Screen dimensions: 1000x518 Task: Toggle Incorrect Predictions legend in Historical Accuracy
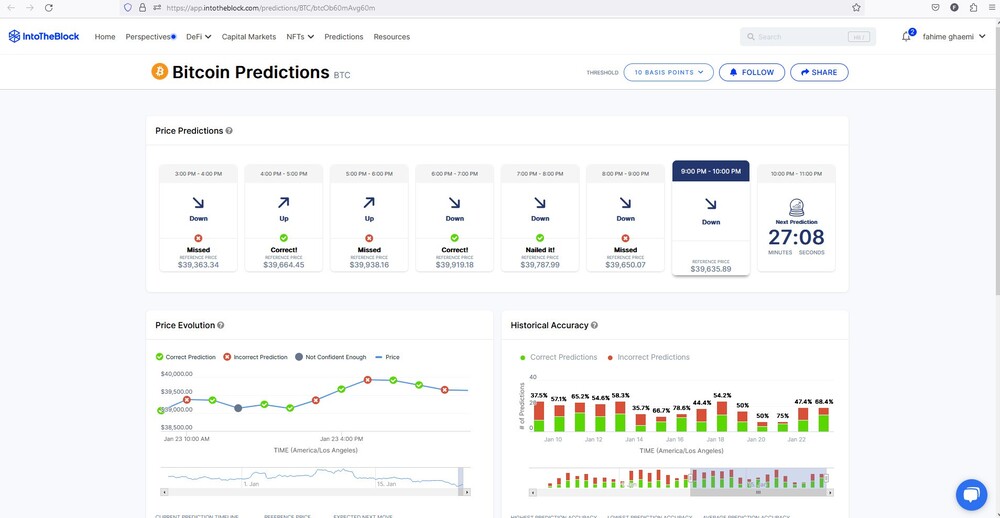click(x=649, y=357)
